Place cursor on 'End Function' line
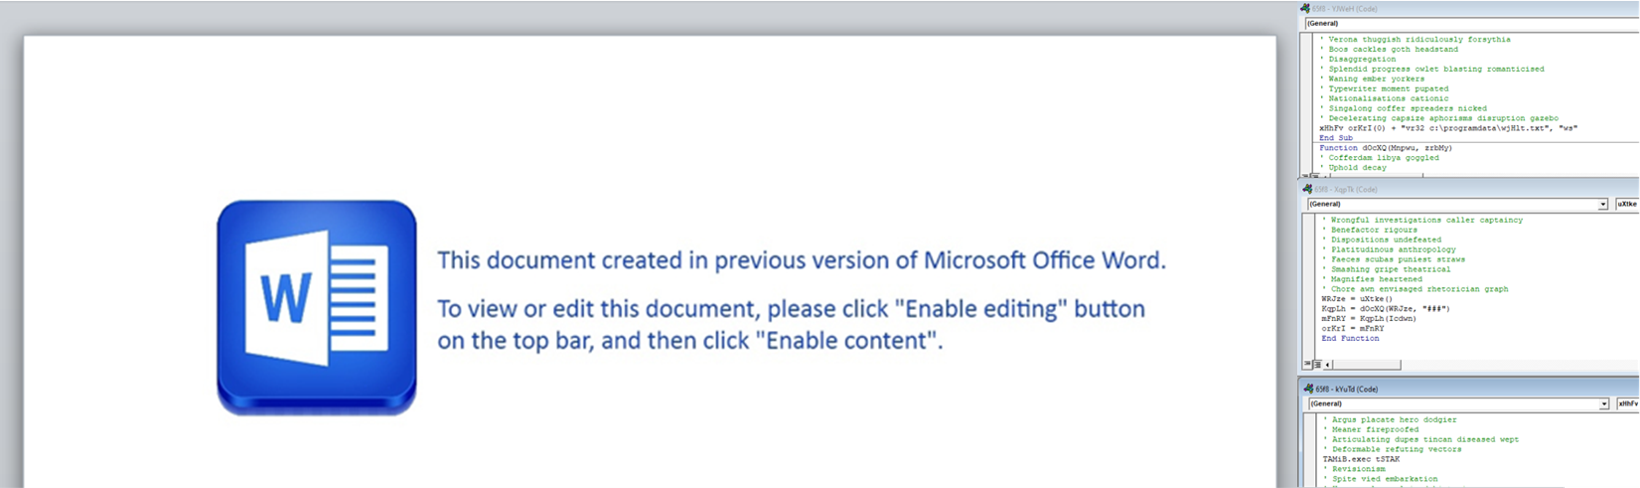The image size is (1640, 488). [1350, 338]
